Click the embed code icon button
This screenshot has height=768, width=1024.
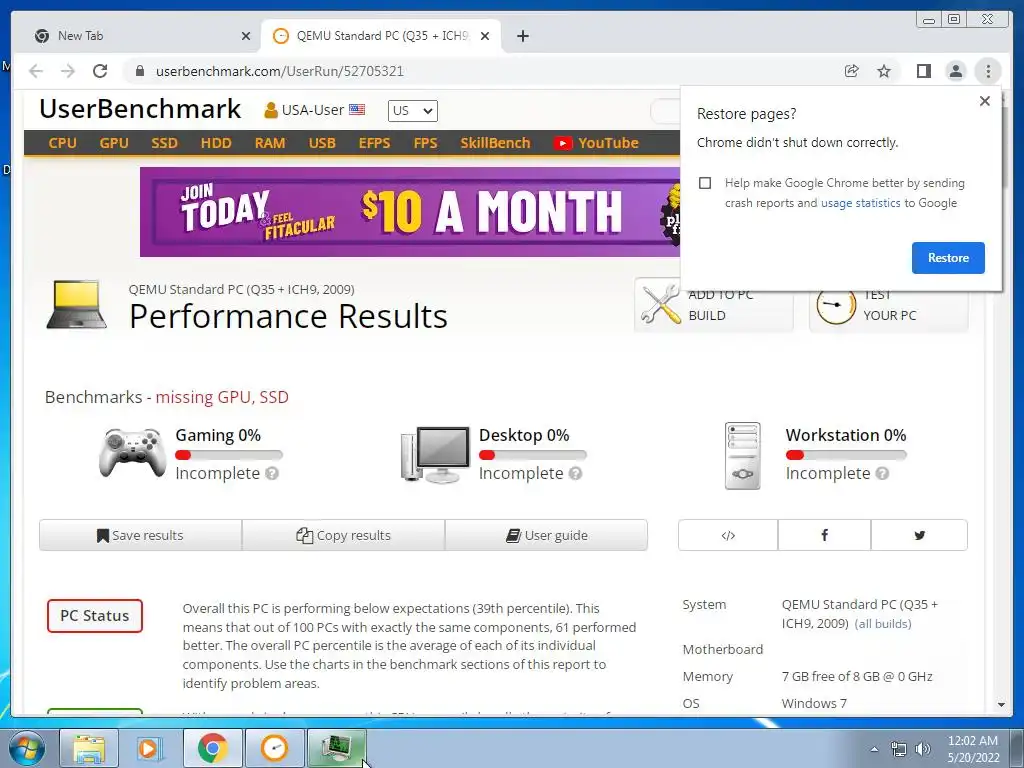click(728, 536)
